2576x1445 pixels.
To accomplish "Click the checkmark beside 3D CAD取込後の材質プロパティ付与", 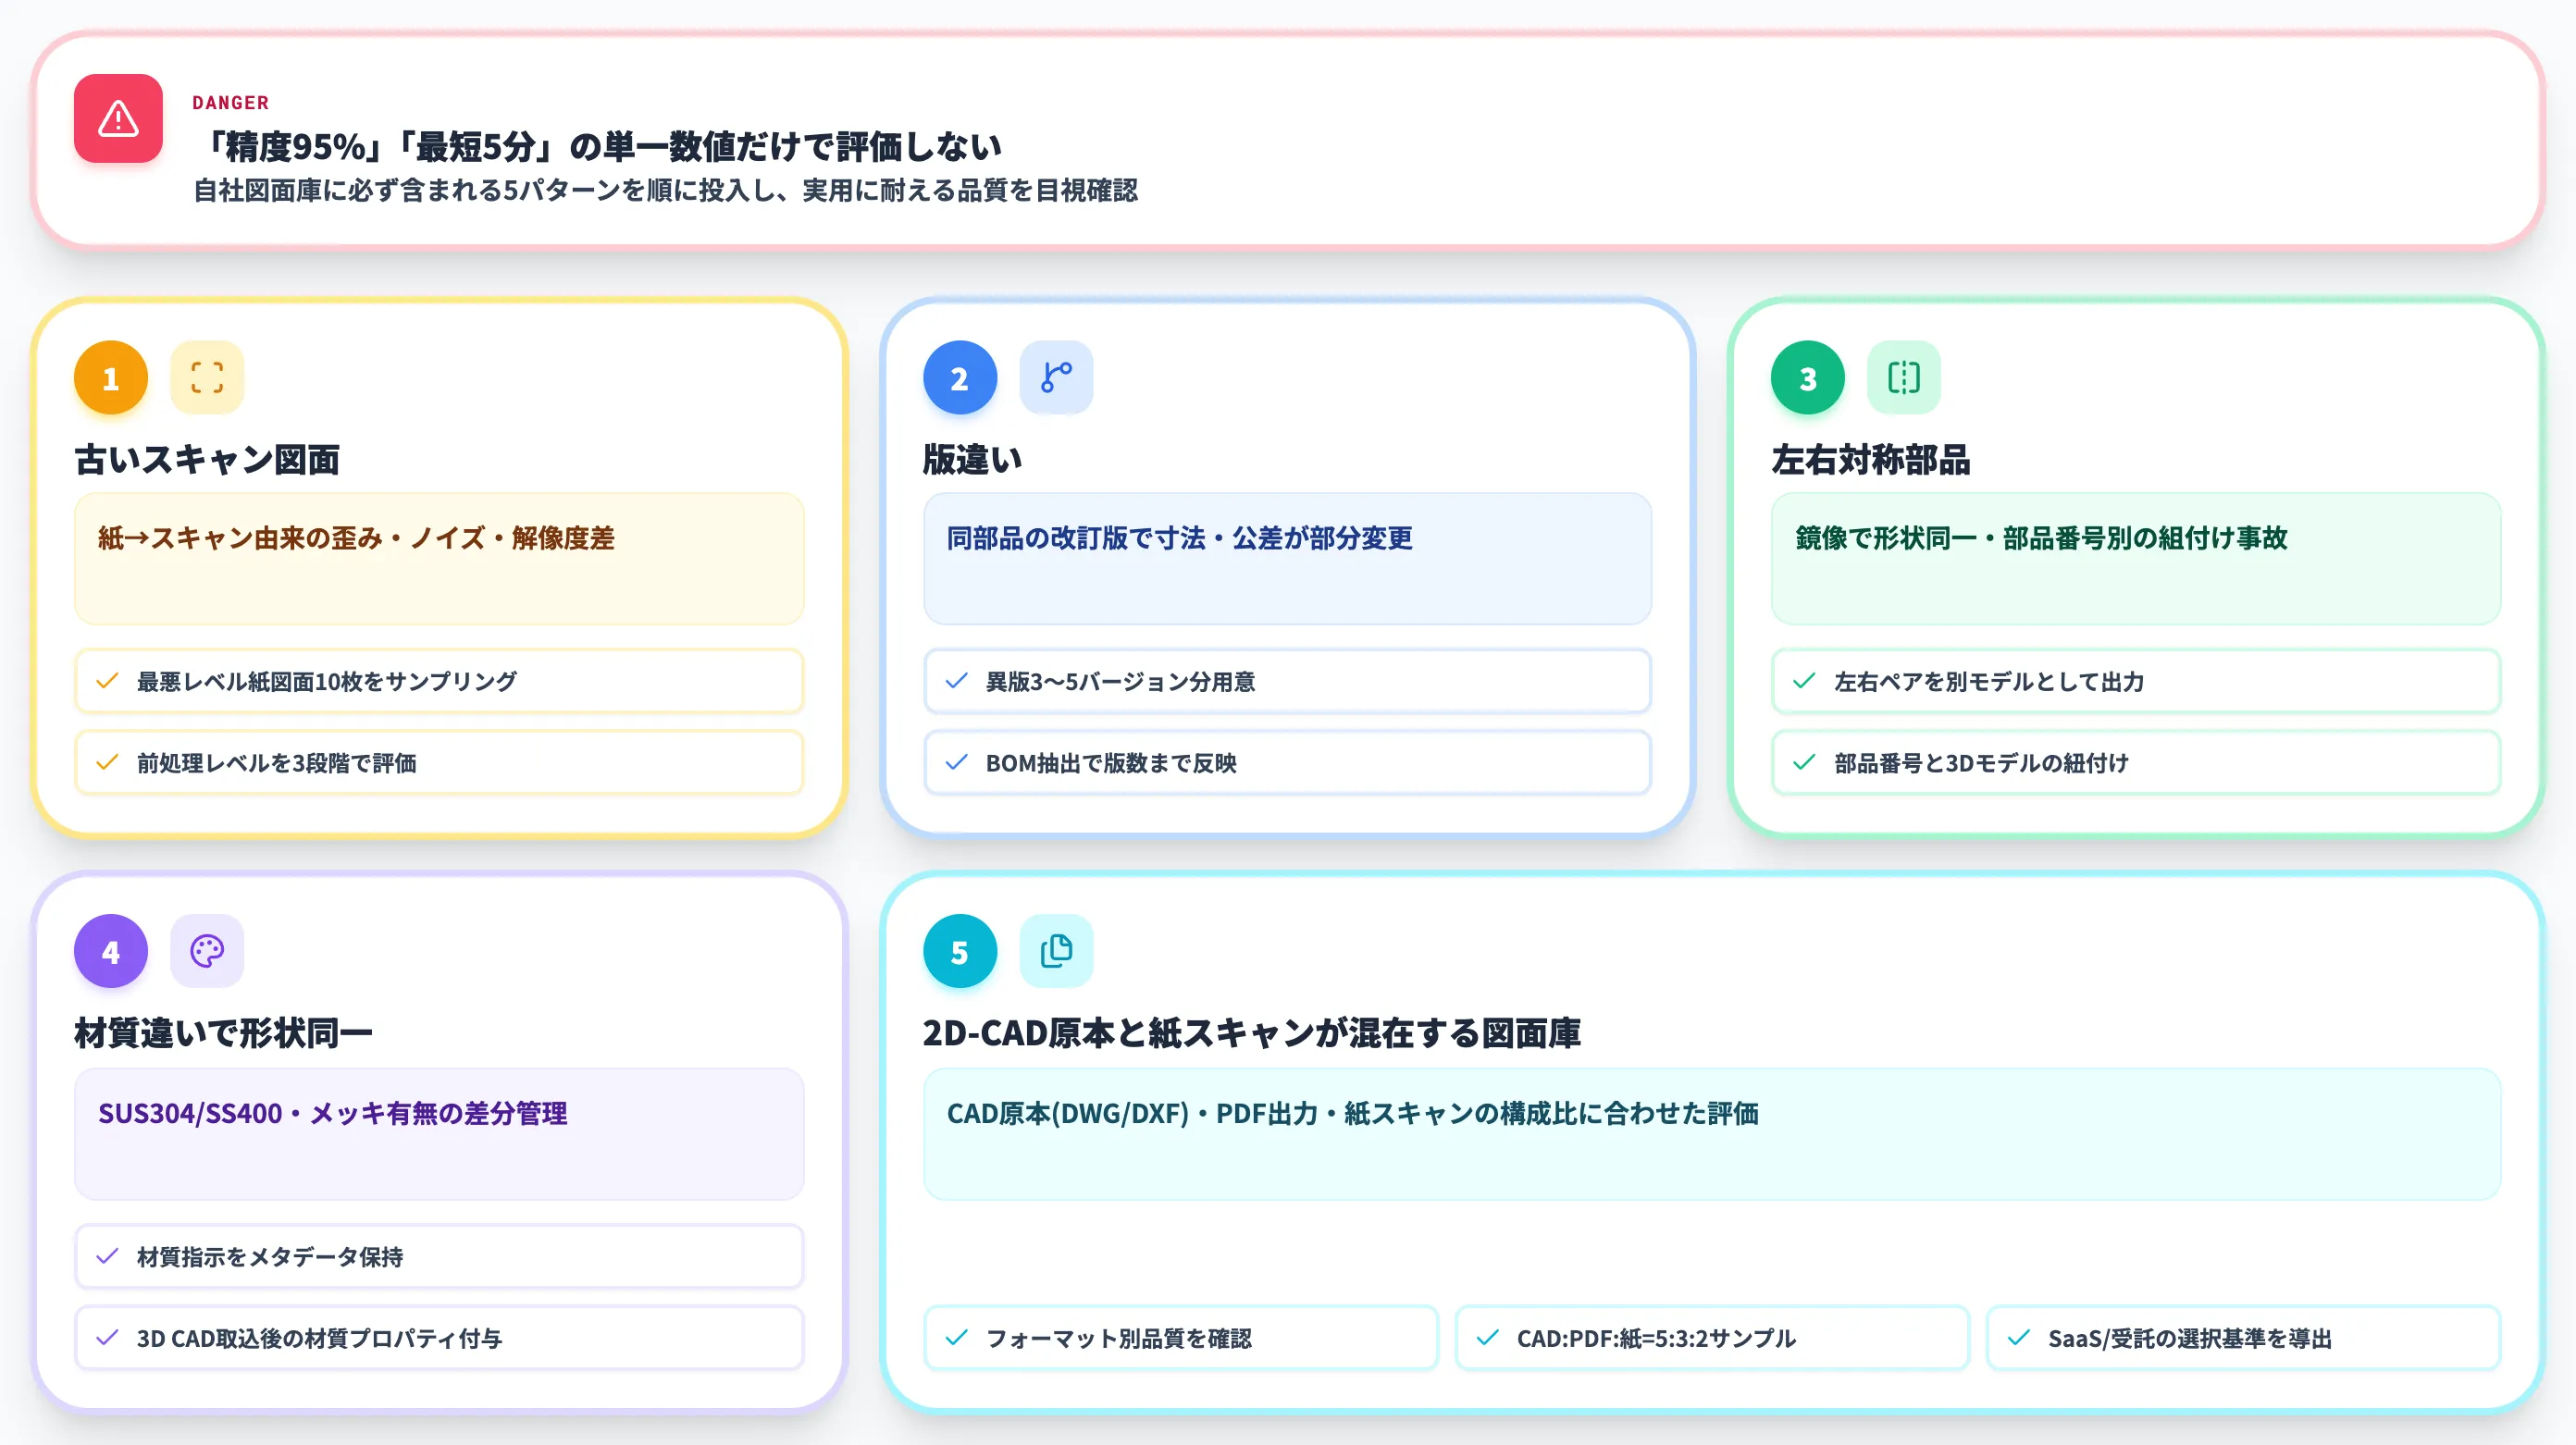I will 107,1338.
